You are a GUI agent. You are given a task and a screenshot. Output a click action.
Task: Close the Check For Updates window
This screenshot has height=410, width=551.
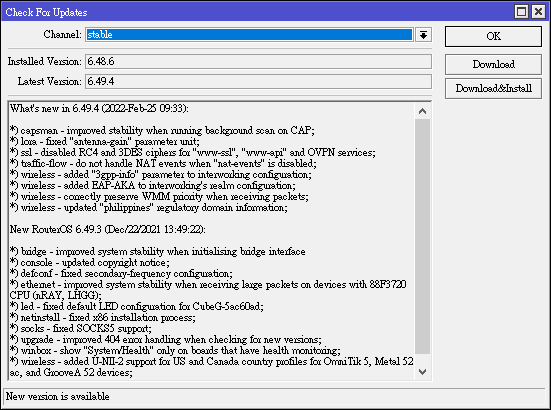click(538, 12)
